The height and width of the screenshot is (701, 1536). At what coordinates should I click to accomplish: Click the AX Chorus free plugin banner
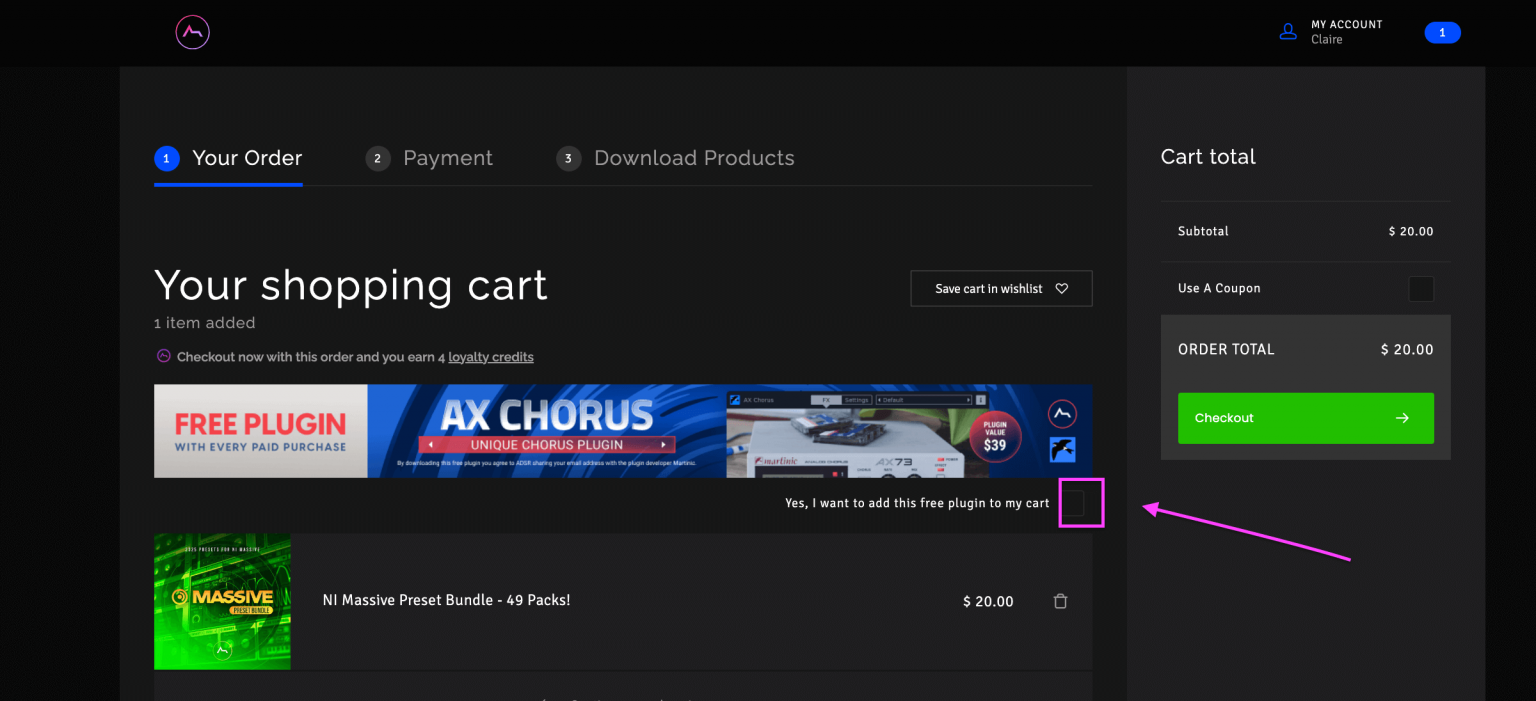pyautogui.click(x=623, y=431)
